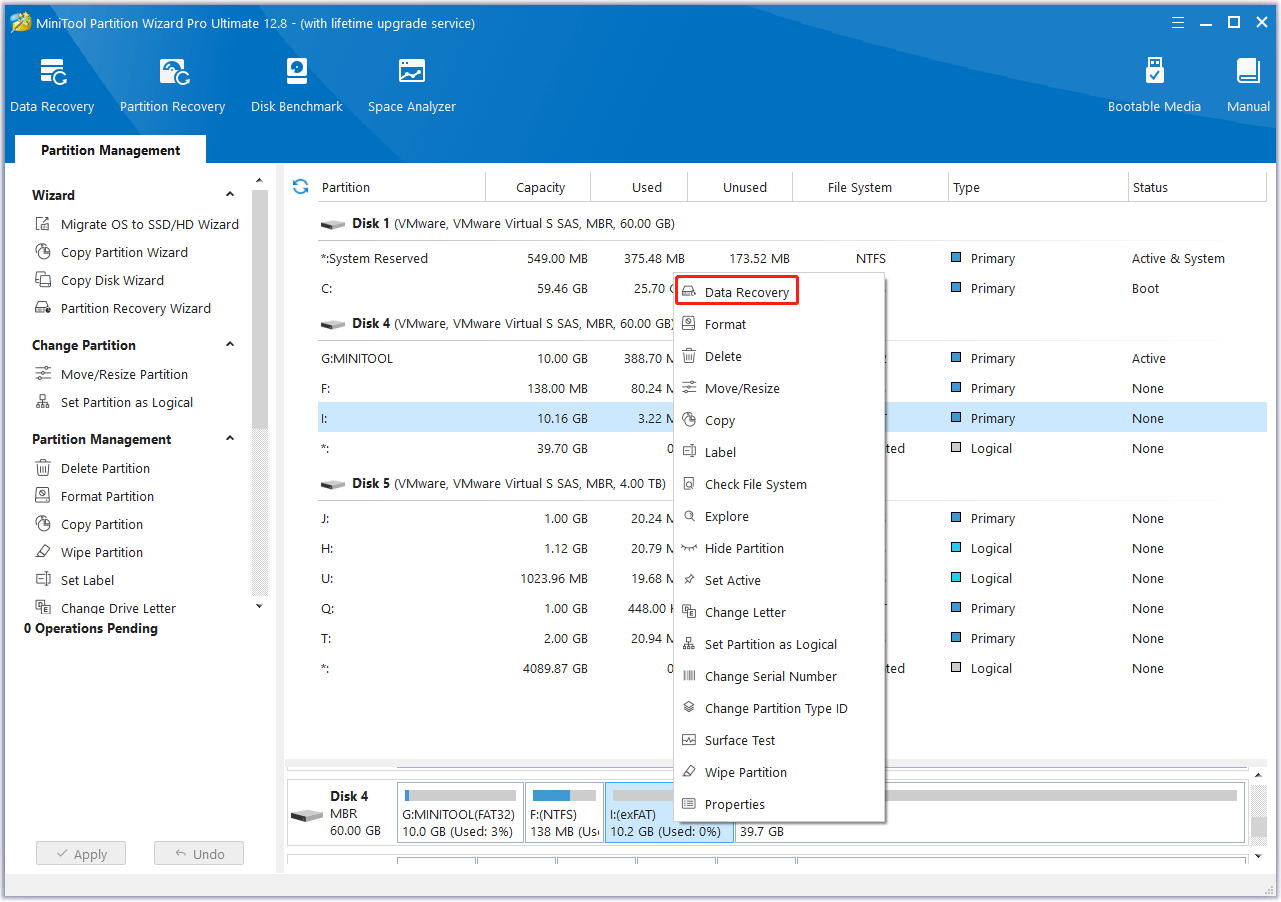Select Explore in the context menu
Image resolution: width=1281 pixels, height=902 pixels.
coord(780,516)
